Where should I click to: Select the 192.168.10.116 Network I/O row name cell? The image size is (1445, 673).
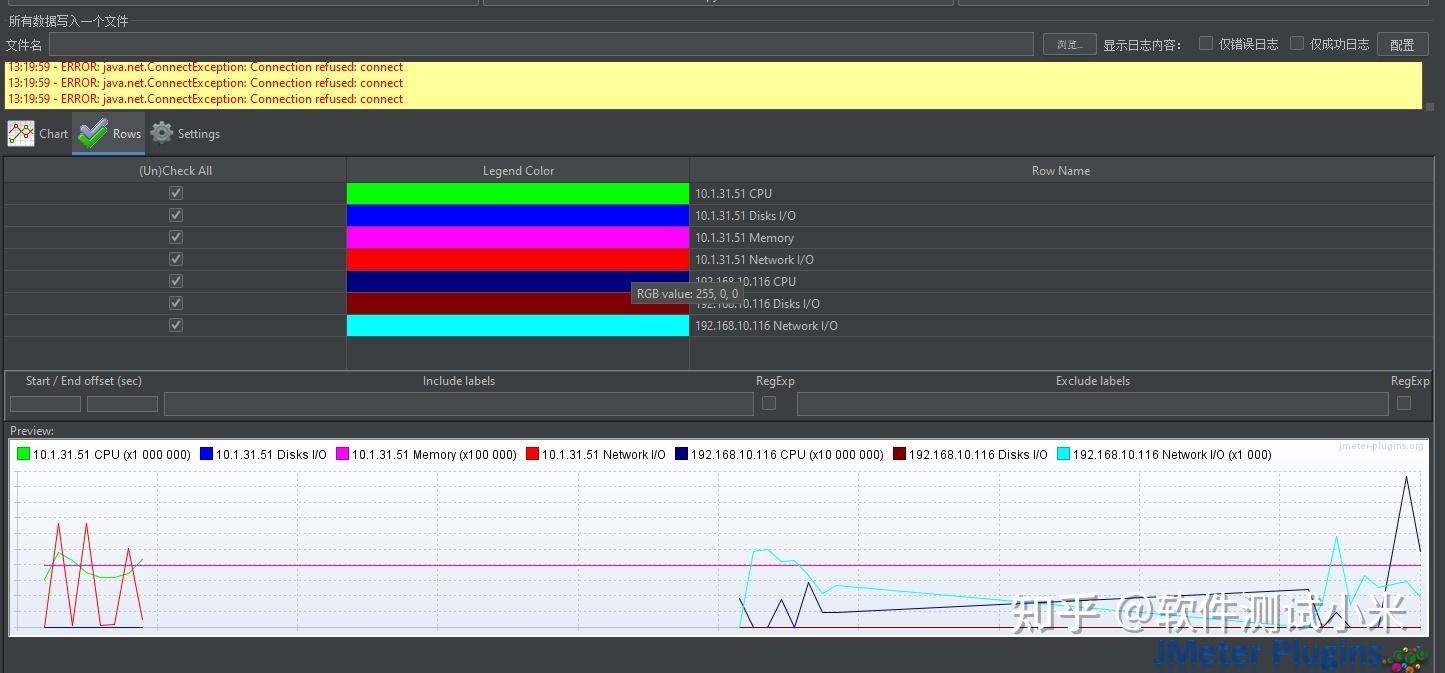pos(1061,325)
